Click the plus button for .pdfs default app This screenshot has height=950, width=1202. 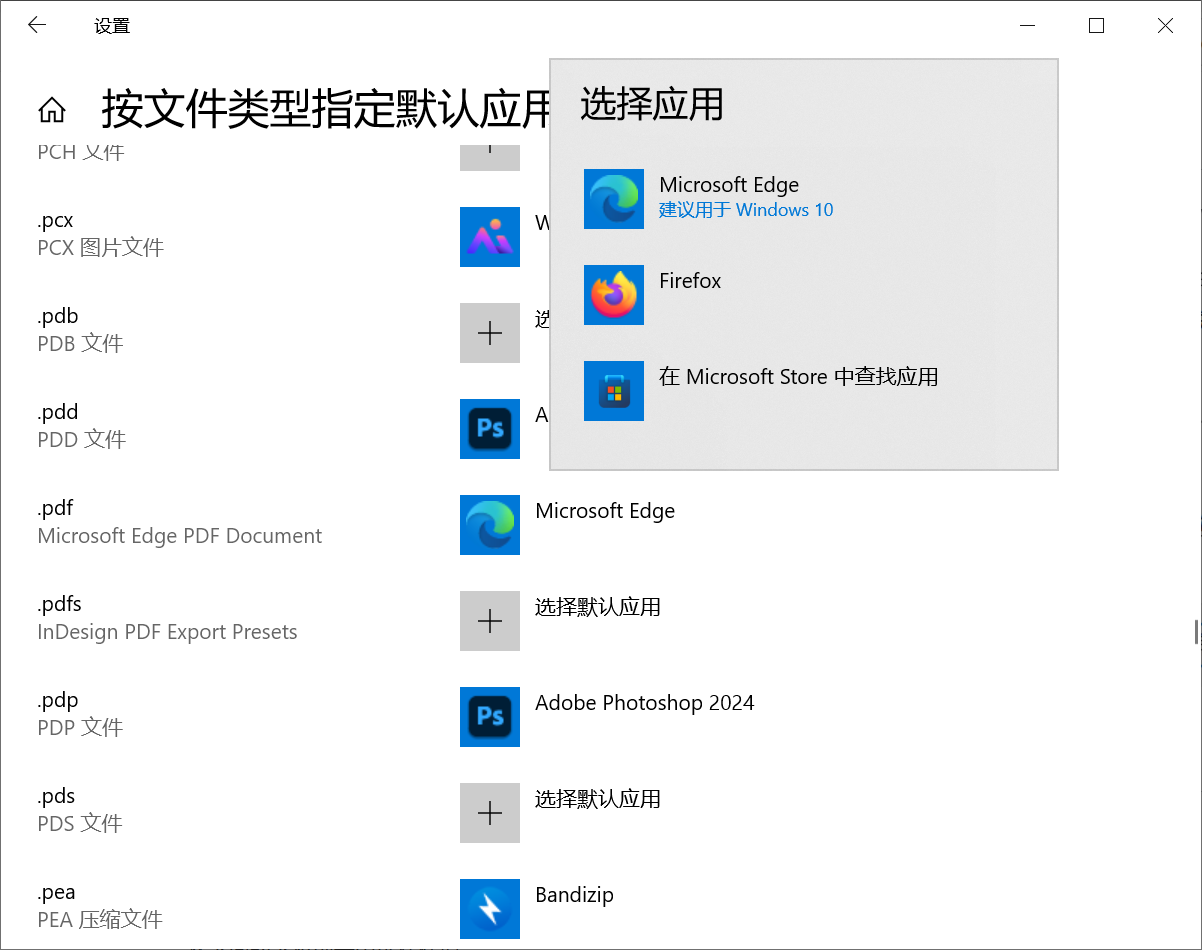pyautogui.click(x=489, y=620)
